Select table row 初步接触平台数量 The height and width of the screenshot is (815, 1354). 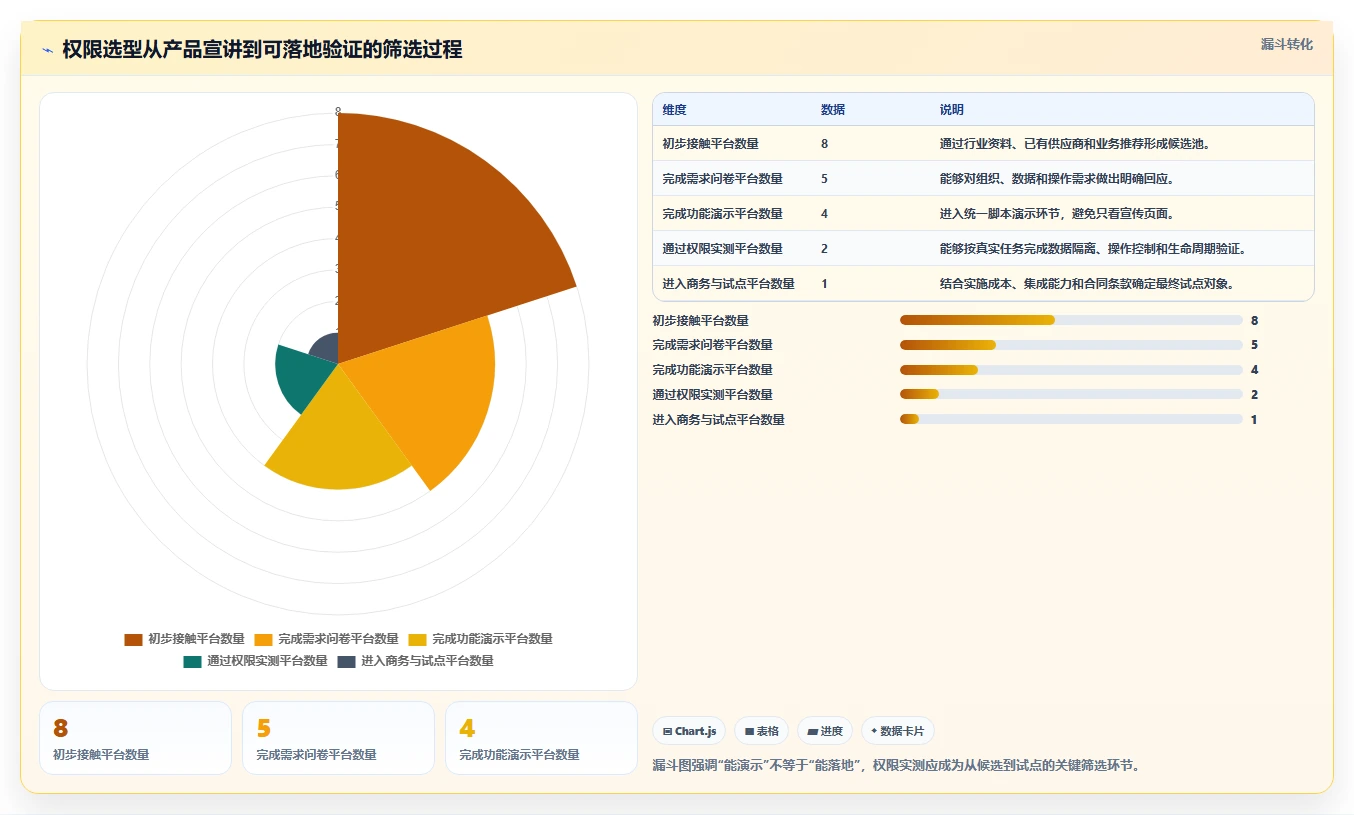(983, 144)
